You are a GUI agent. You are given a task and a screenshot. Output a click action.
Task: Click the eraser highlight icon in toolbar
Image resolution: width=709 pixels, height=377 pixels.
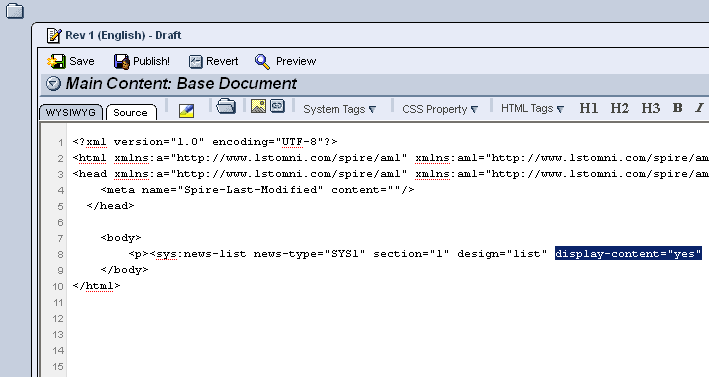(186, 110)
